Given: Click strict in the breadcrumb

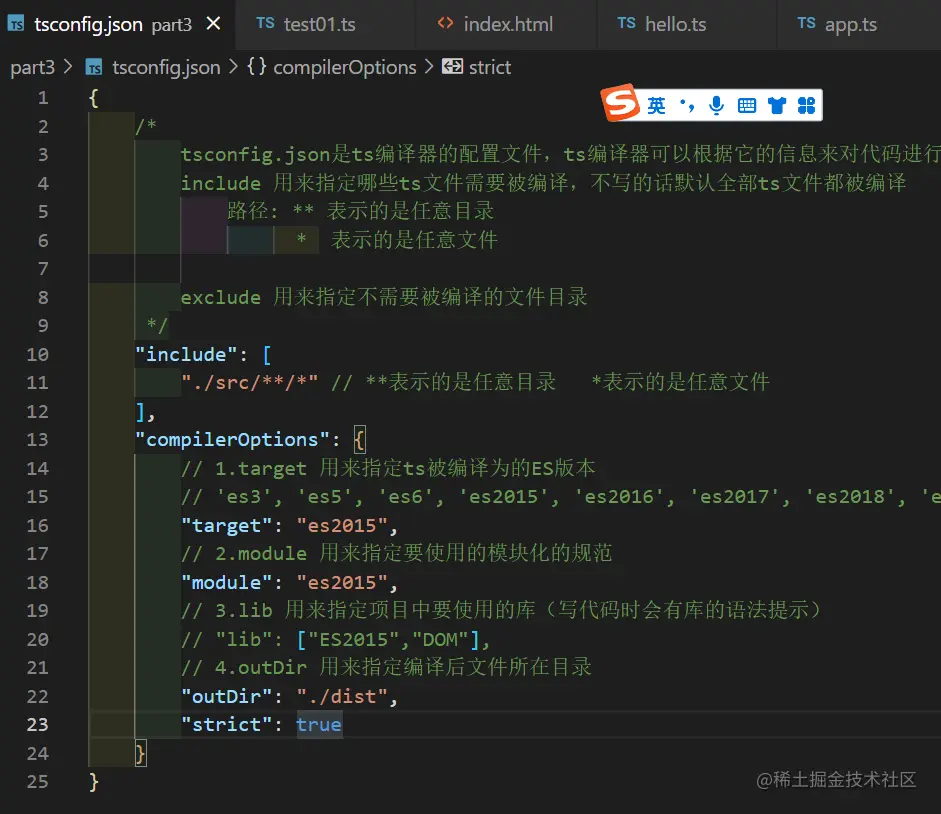Looking at the screenshot, I should pyautogui.click(x=490, y=67).
